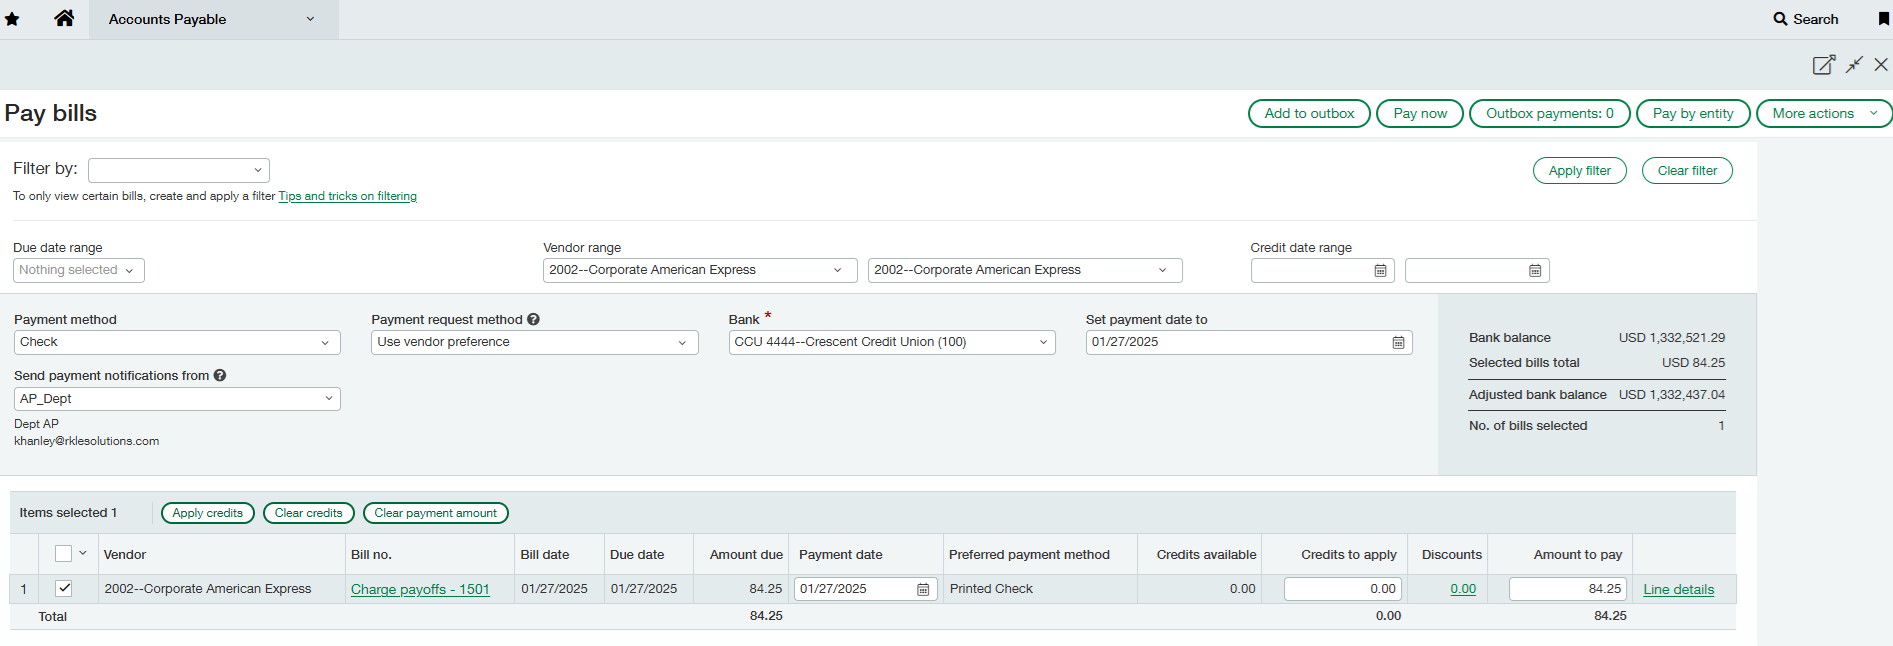Click the Pay now button
The width and height of the screenshot is (1893, 646).
point(1419,114)
